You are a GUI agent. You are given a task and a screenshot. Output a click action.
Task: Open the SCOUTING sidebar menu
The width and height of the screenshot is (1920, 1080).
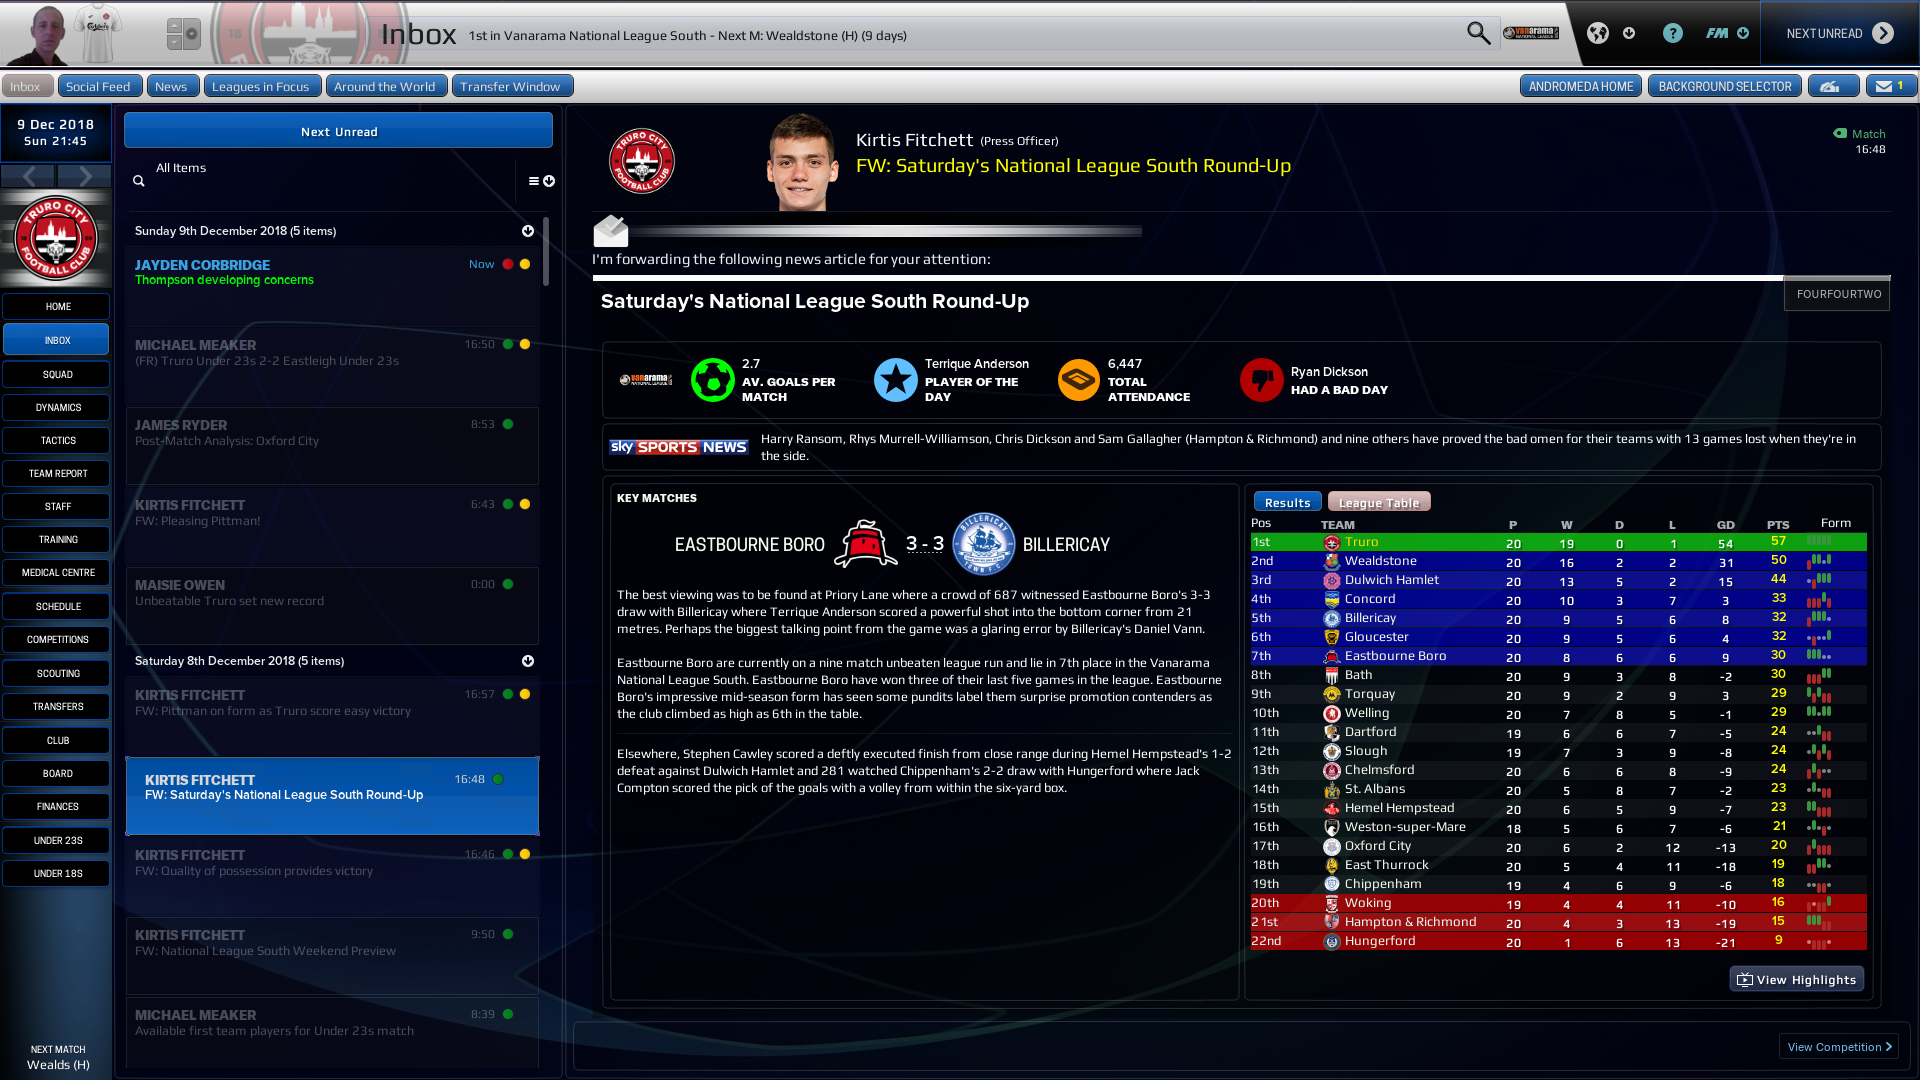coord(57,673)
